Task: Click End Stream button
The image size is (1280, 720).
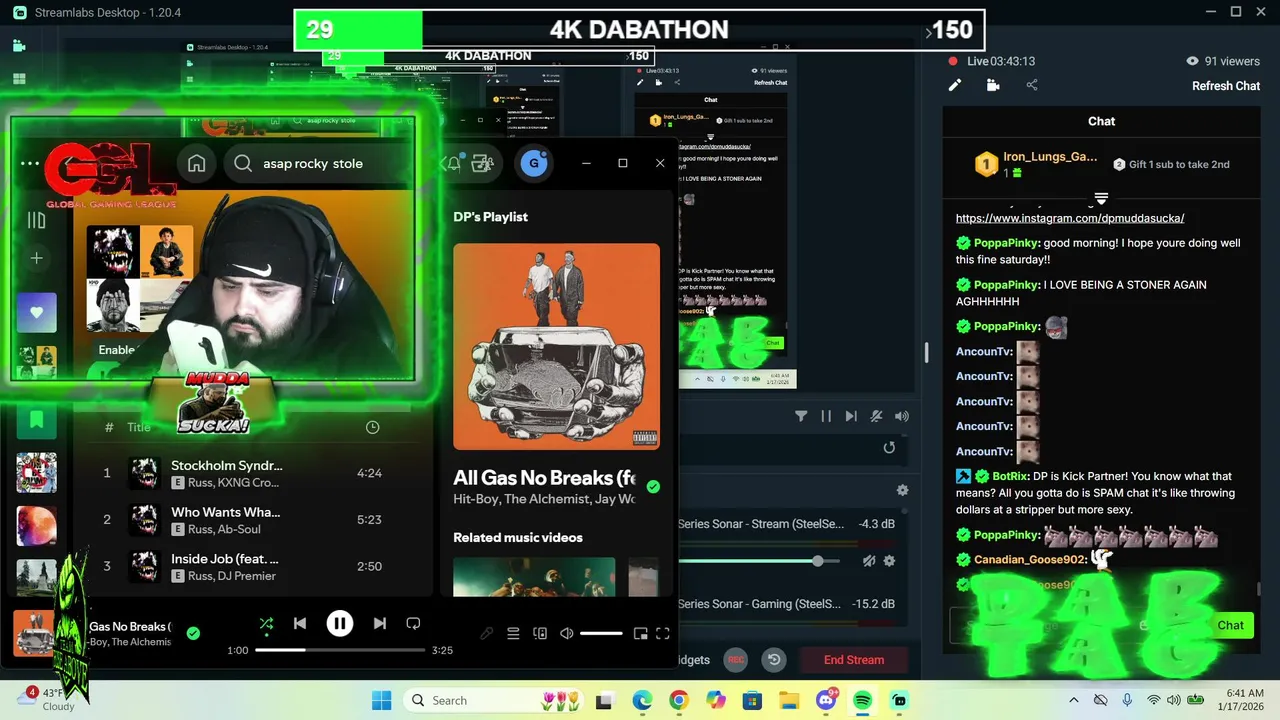Action: point(853,660)
